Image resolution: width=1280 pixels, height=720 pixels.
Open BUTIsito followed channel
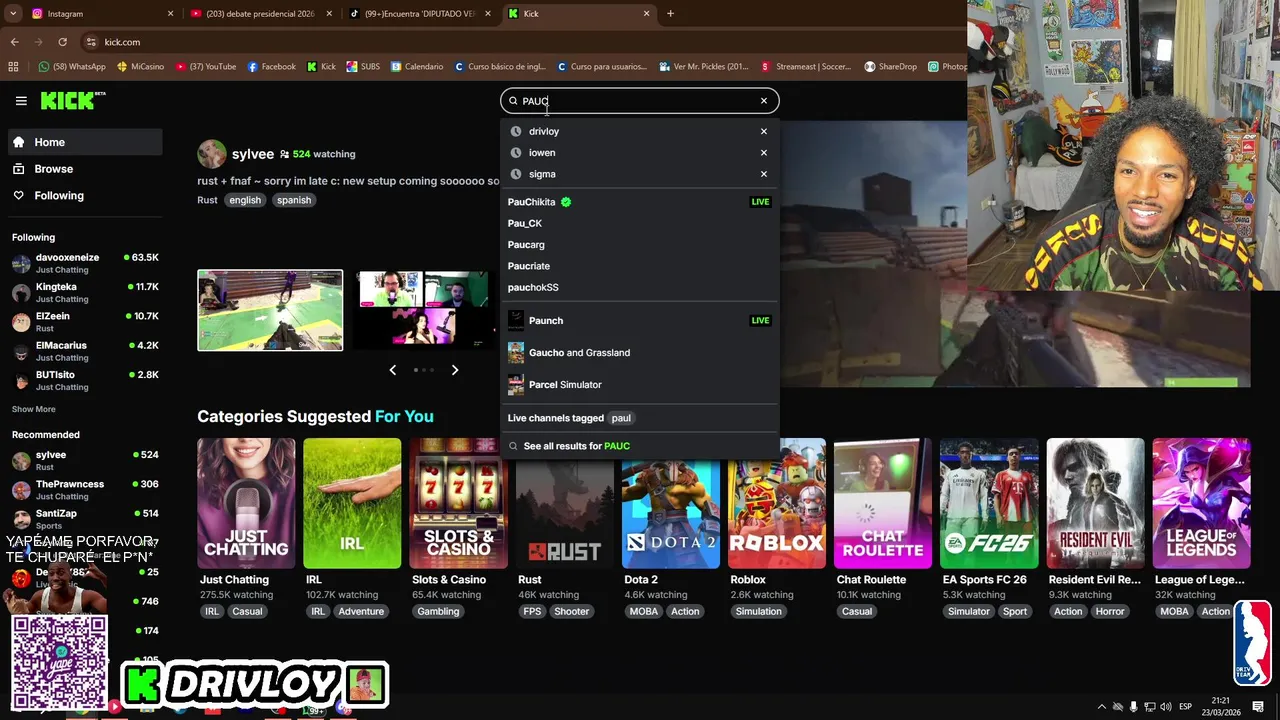(85, 380)
